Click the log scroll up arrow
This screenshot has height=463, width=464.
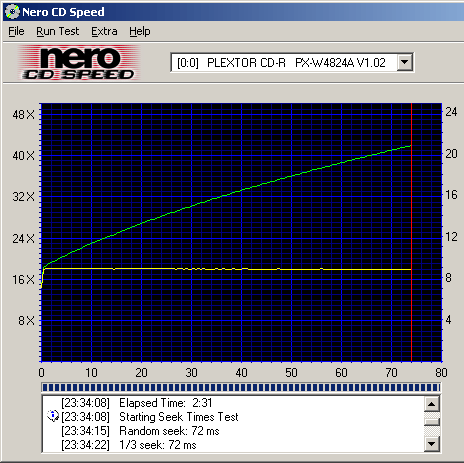pyautogui.click(x=432, y=405)
